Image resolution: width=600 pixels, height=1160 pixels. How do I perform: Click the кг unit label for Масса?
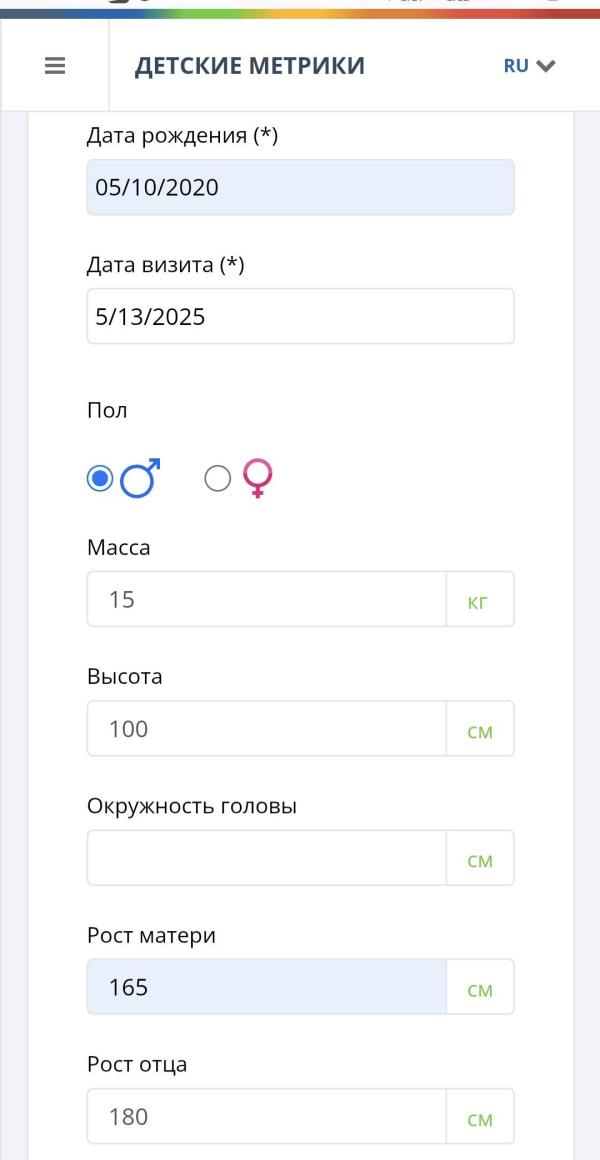click(x=480, y=602)
